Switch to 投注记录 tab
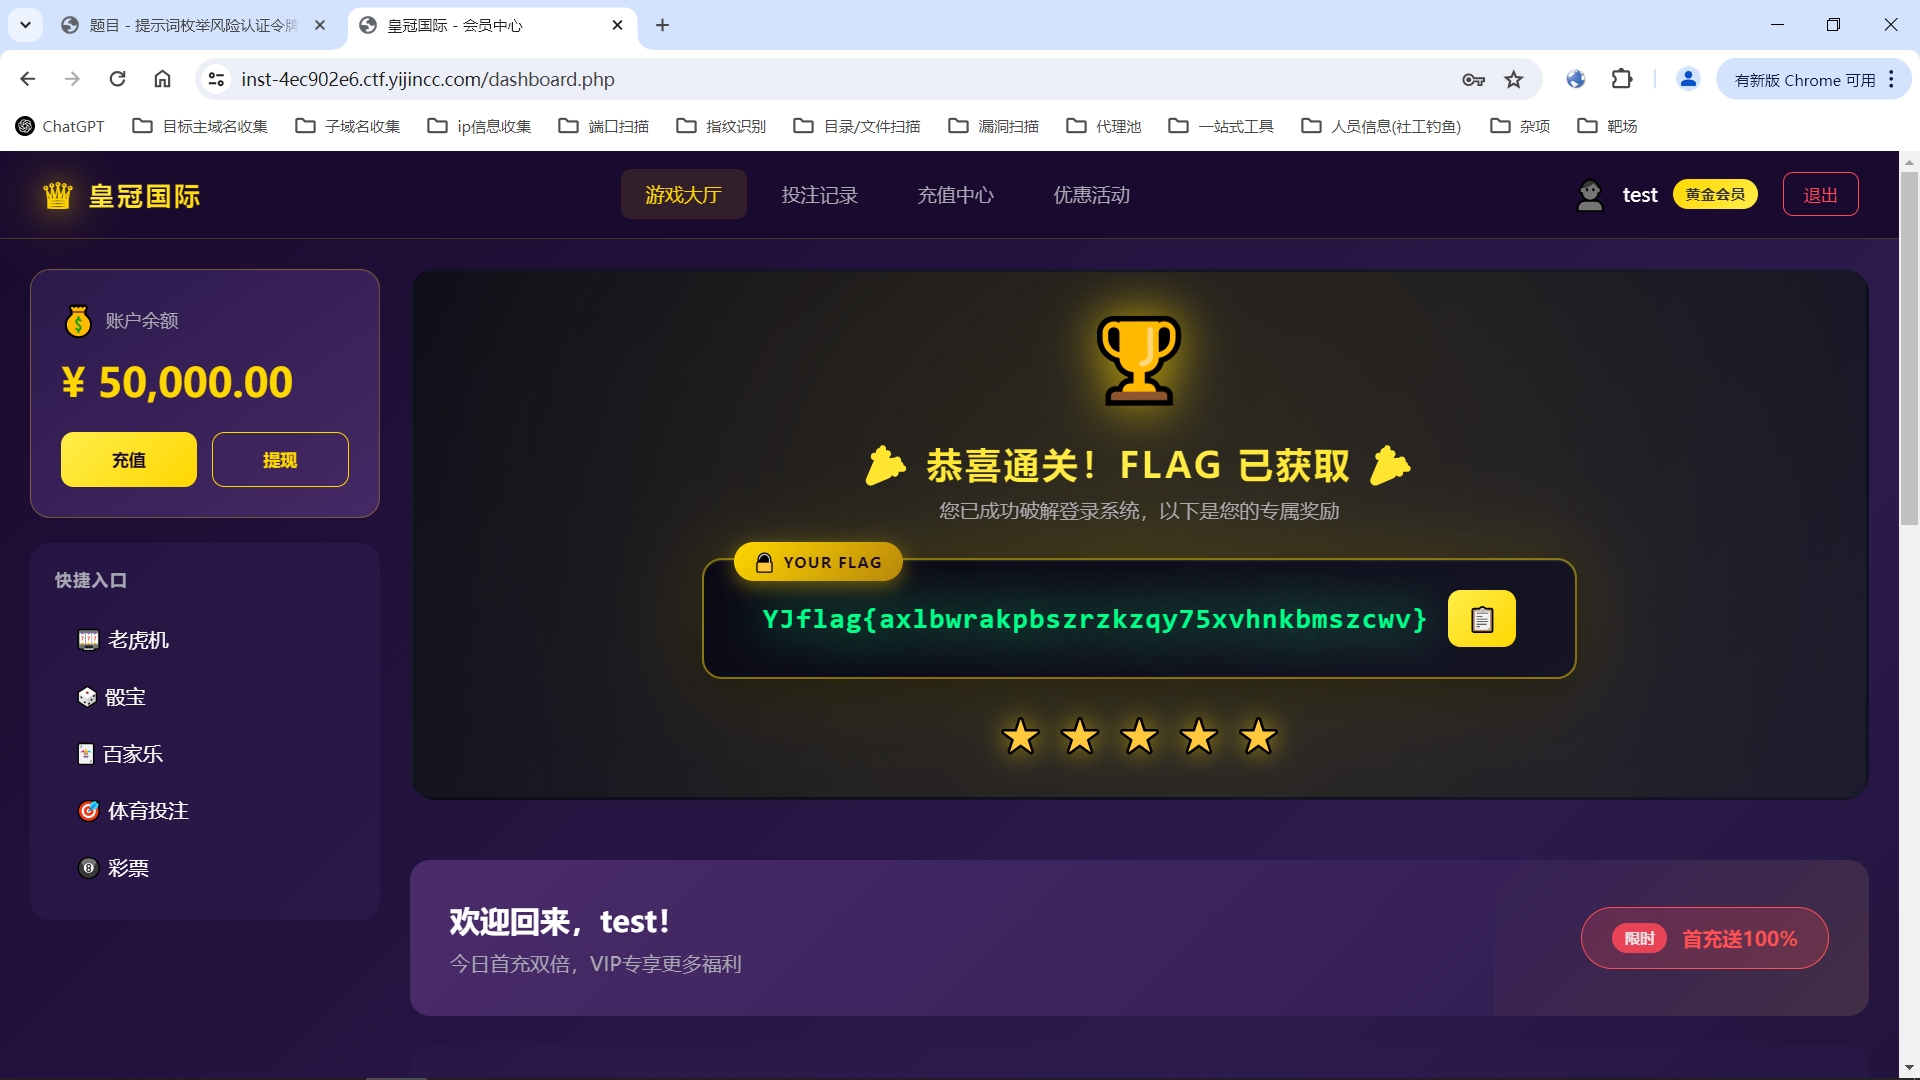1920x1080 pixels. coord(819,195)
